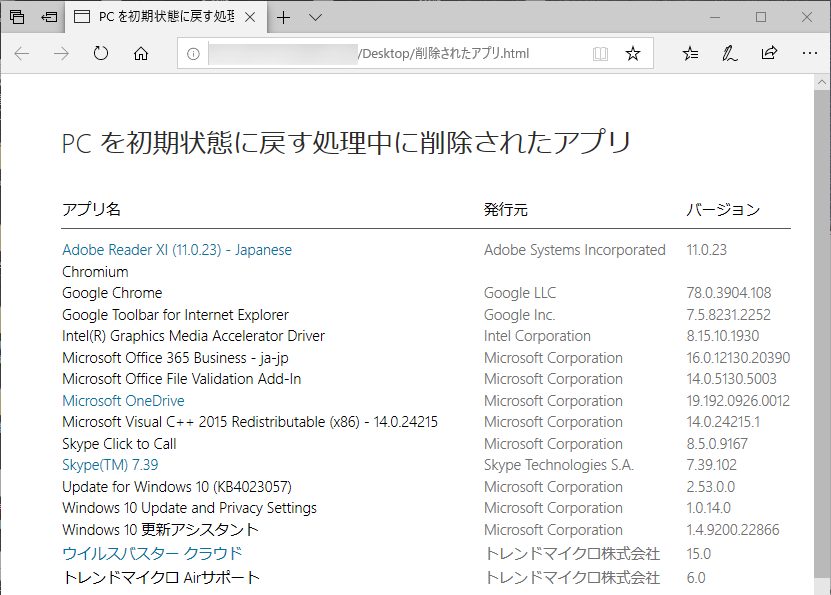This screenshot has height=595, width=831.
Task: Select Windows 10 Update and Privacy Settings
Action: tap(189, 508)
